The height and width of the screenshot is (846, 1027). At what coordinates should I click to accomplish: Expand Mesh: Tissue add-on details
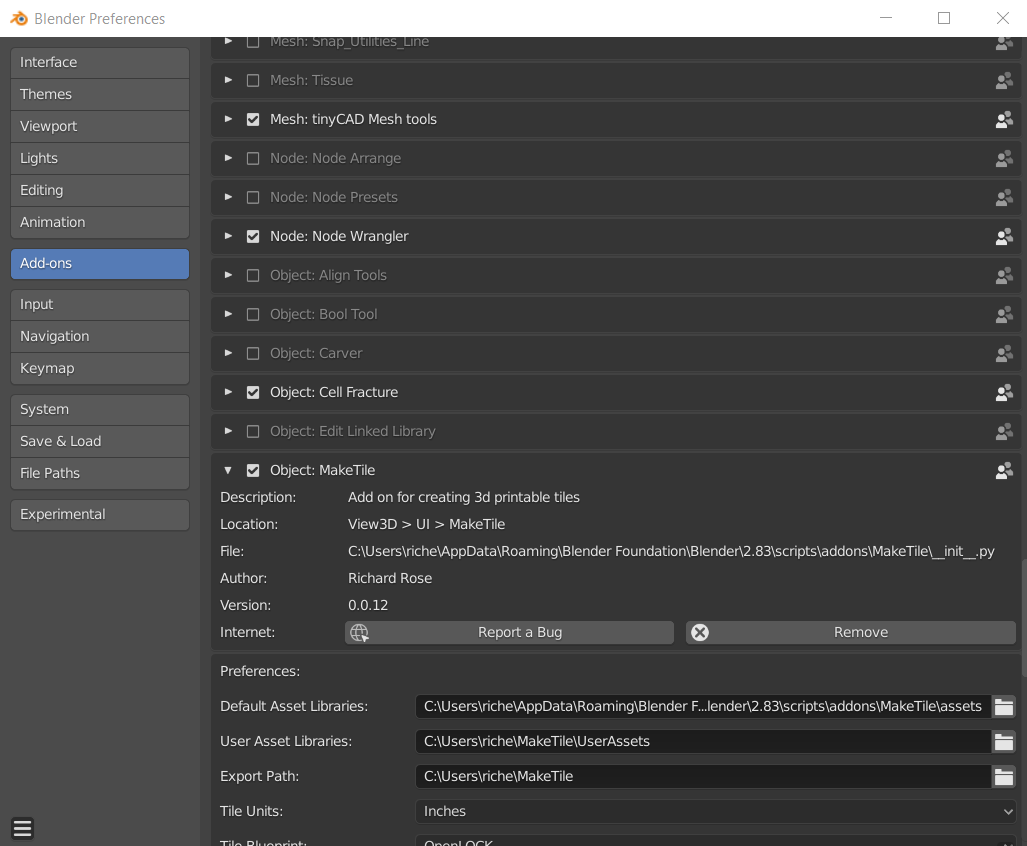tap(228, 80)
